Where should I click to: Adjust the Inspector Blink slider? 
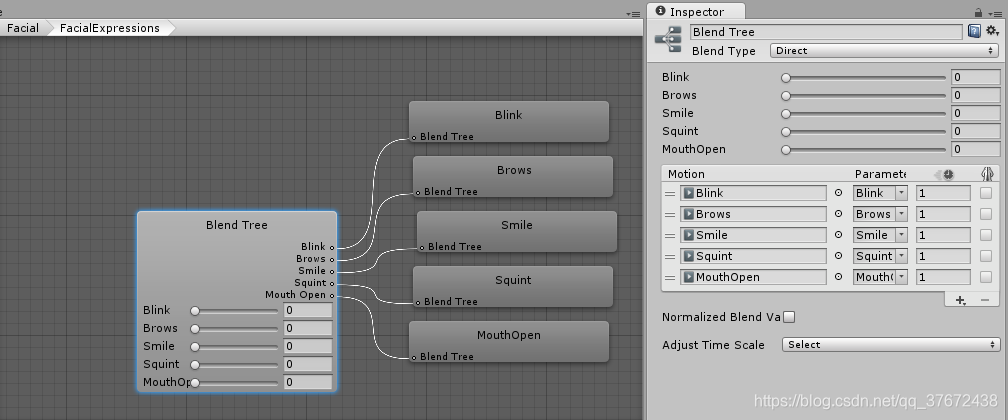865,78
